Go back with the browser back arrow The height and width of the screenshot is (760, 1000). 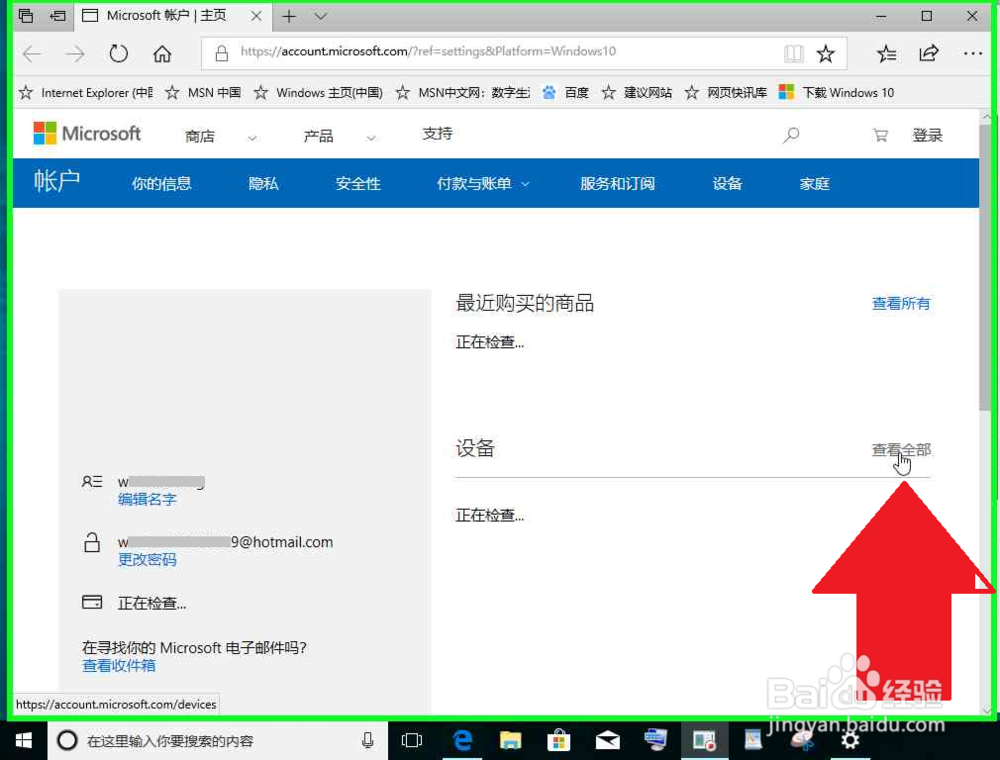(32, 54)
